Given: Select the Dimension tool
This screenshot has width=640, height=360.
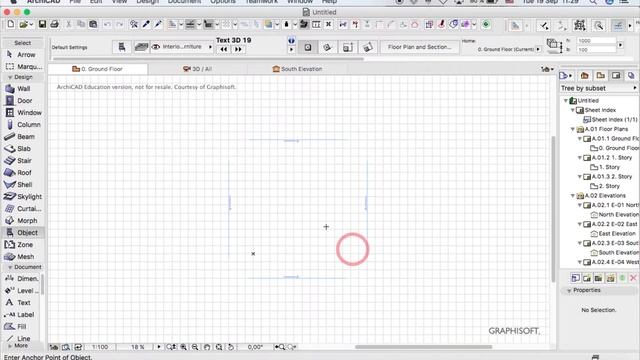Looking at the screenshot, I should point(22,279).
